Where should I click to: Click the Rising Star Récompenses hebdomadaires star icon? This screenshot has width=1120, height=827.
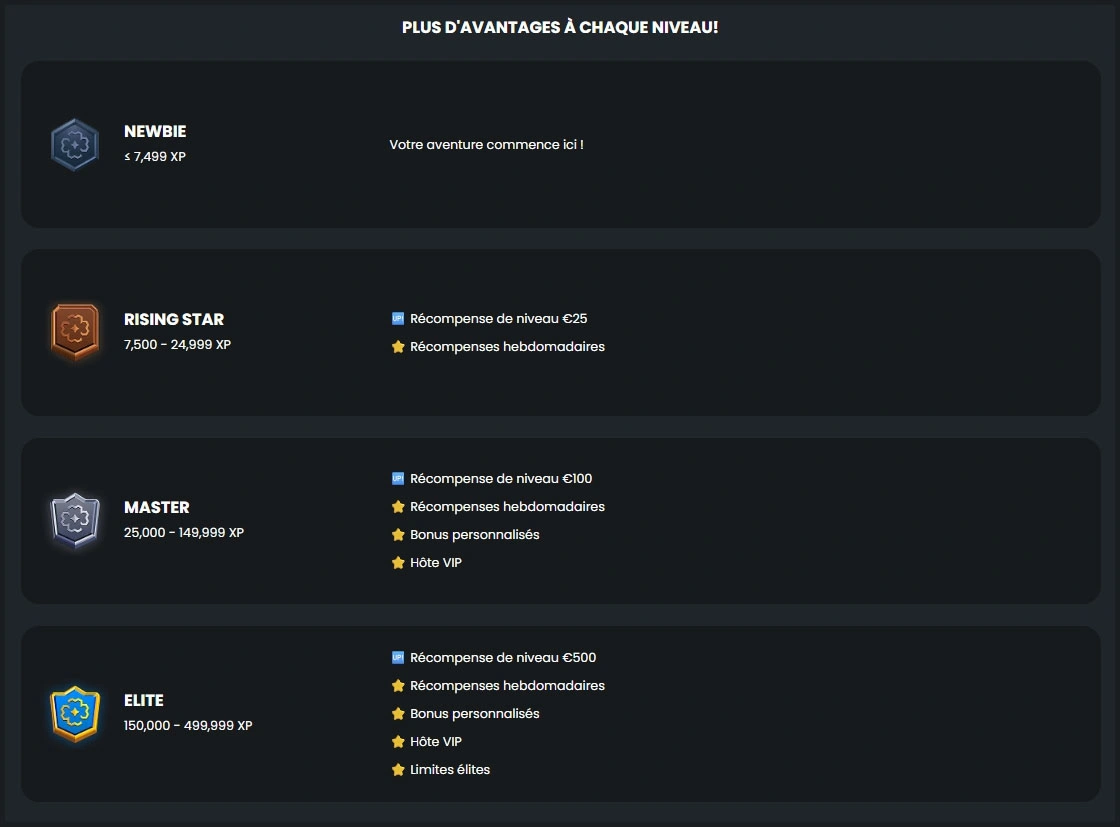coord(398,347)
